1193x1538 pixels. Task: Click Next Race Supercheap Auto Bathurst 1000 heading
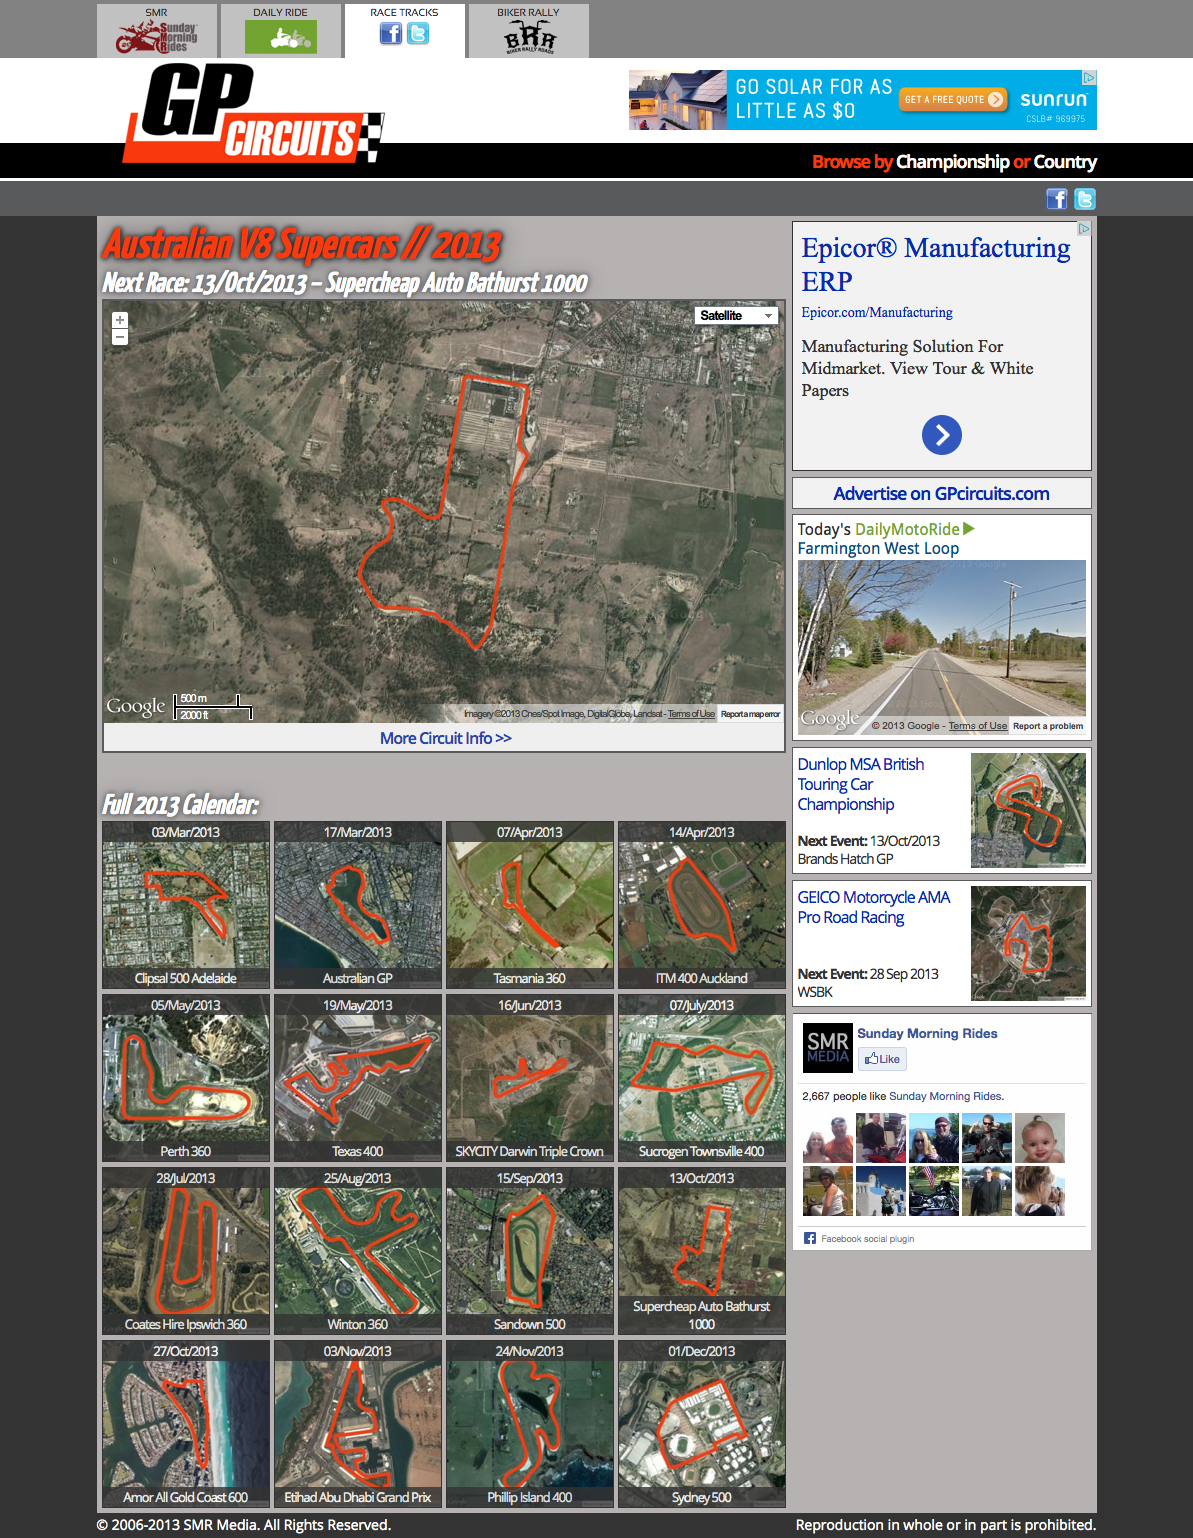(x=345, y=283)
